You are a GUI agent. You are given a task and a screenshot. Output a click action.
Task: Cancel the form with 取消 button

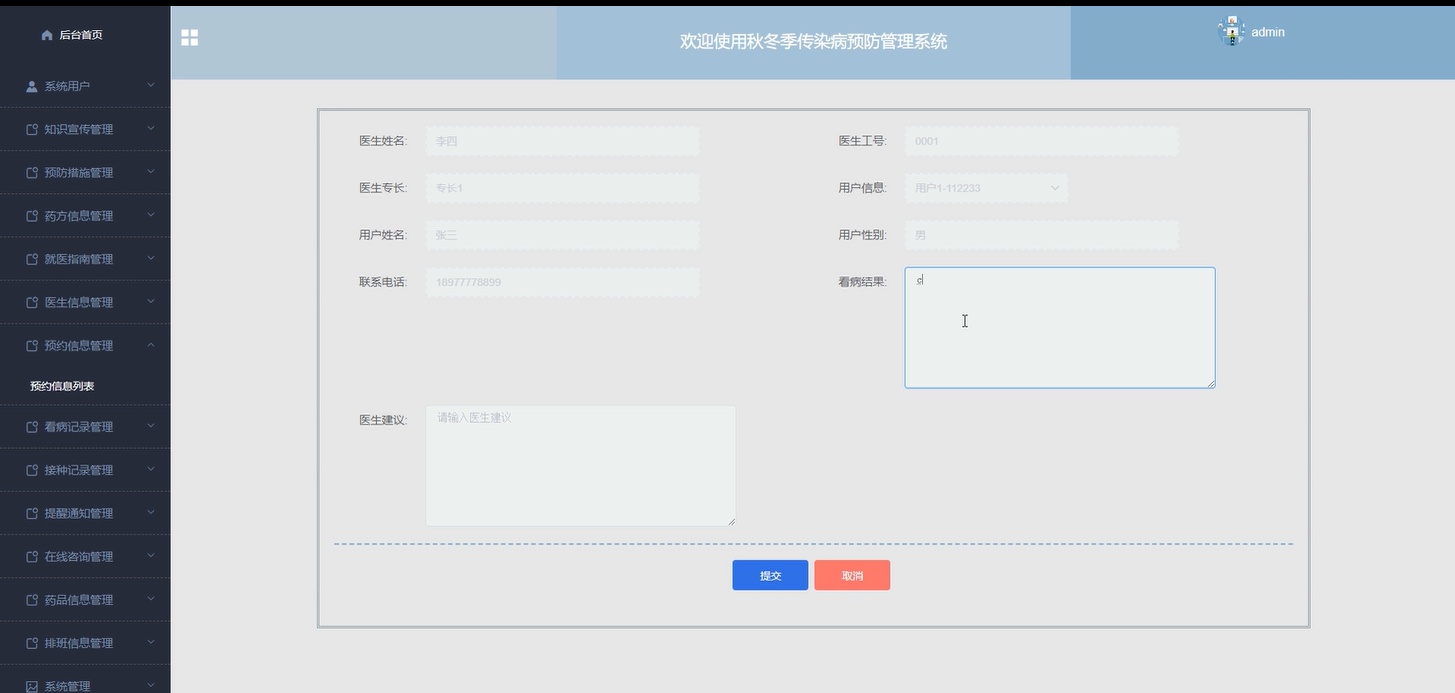[x=852, y=575]
